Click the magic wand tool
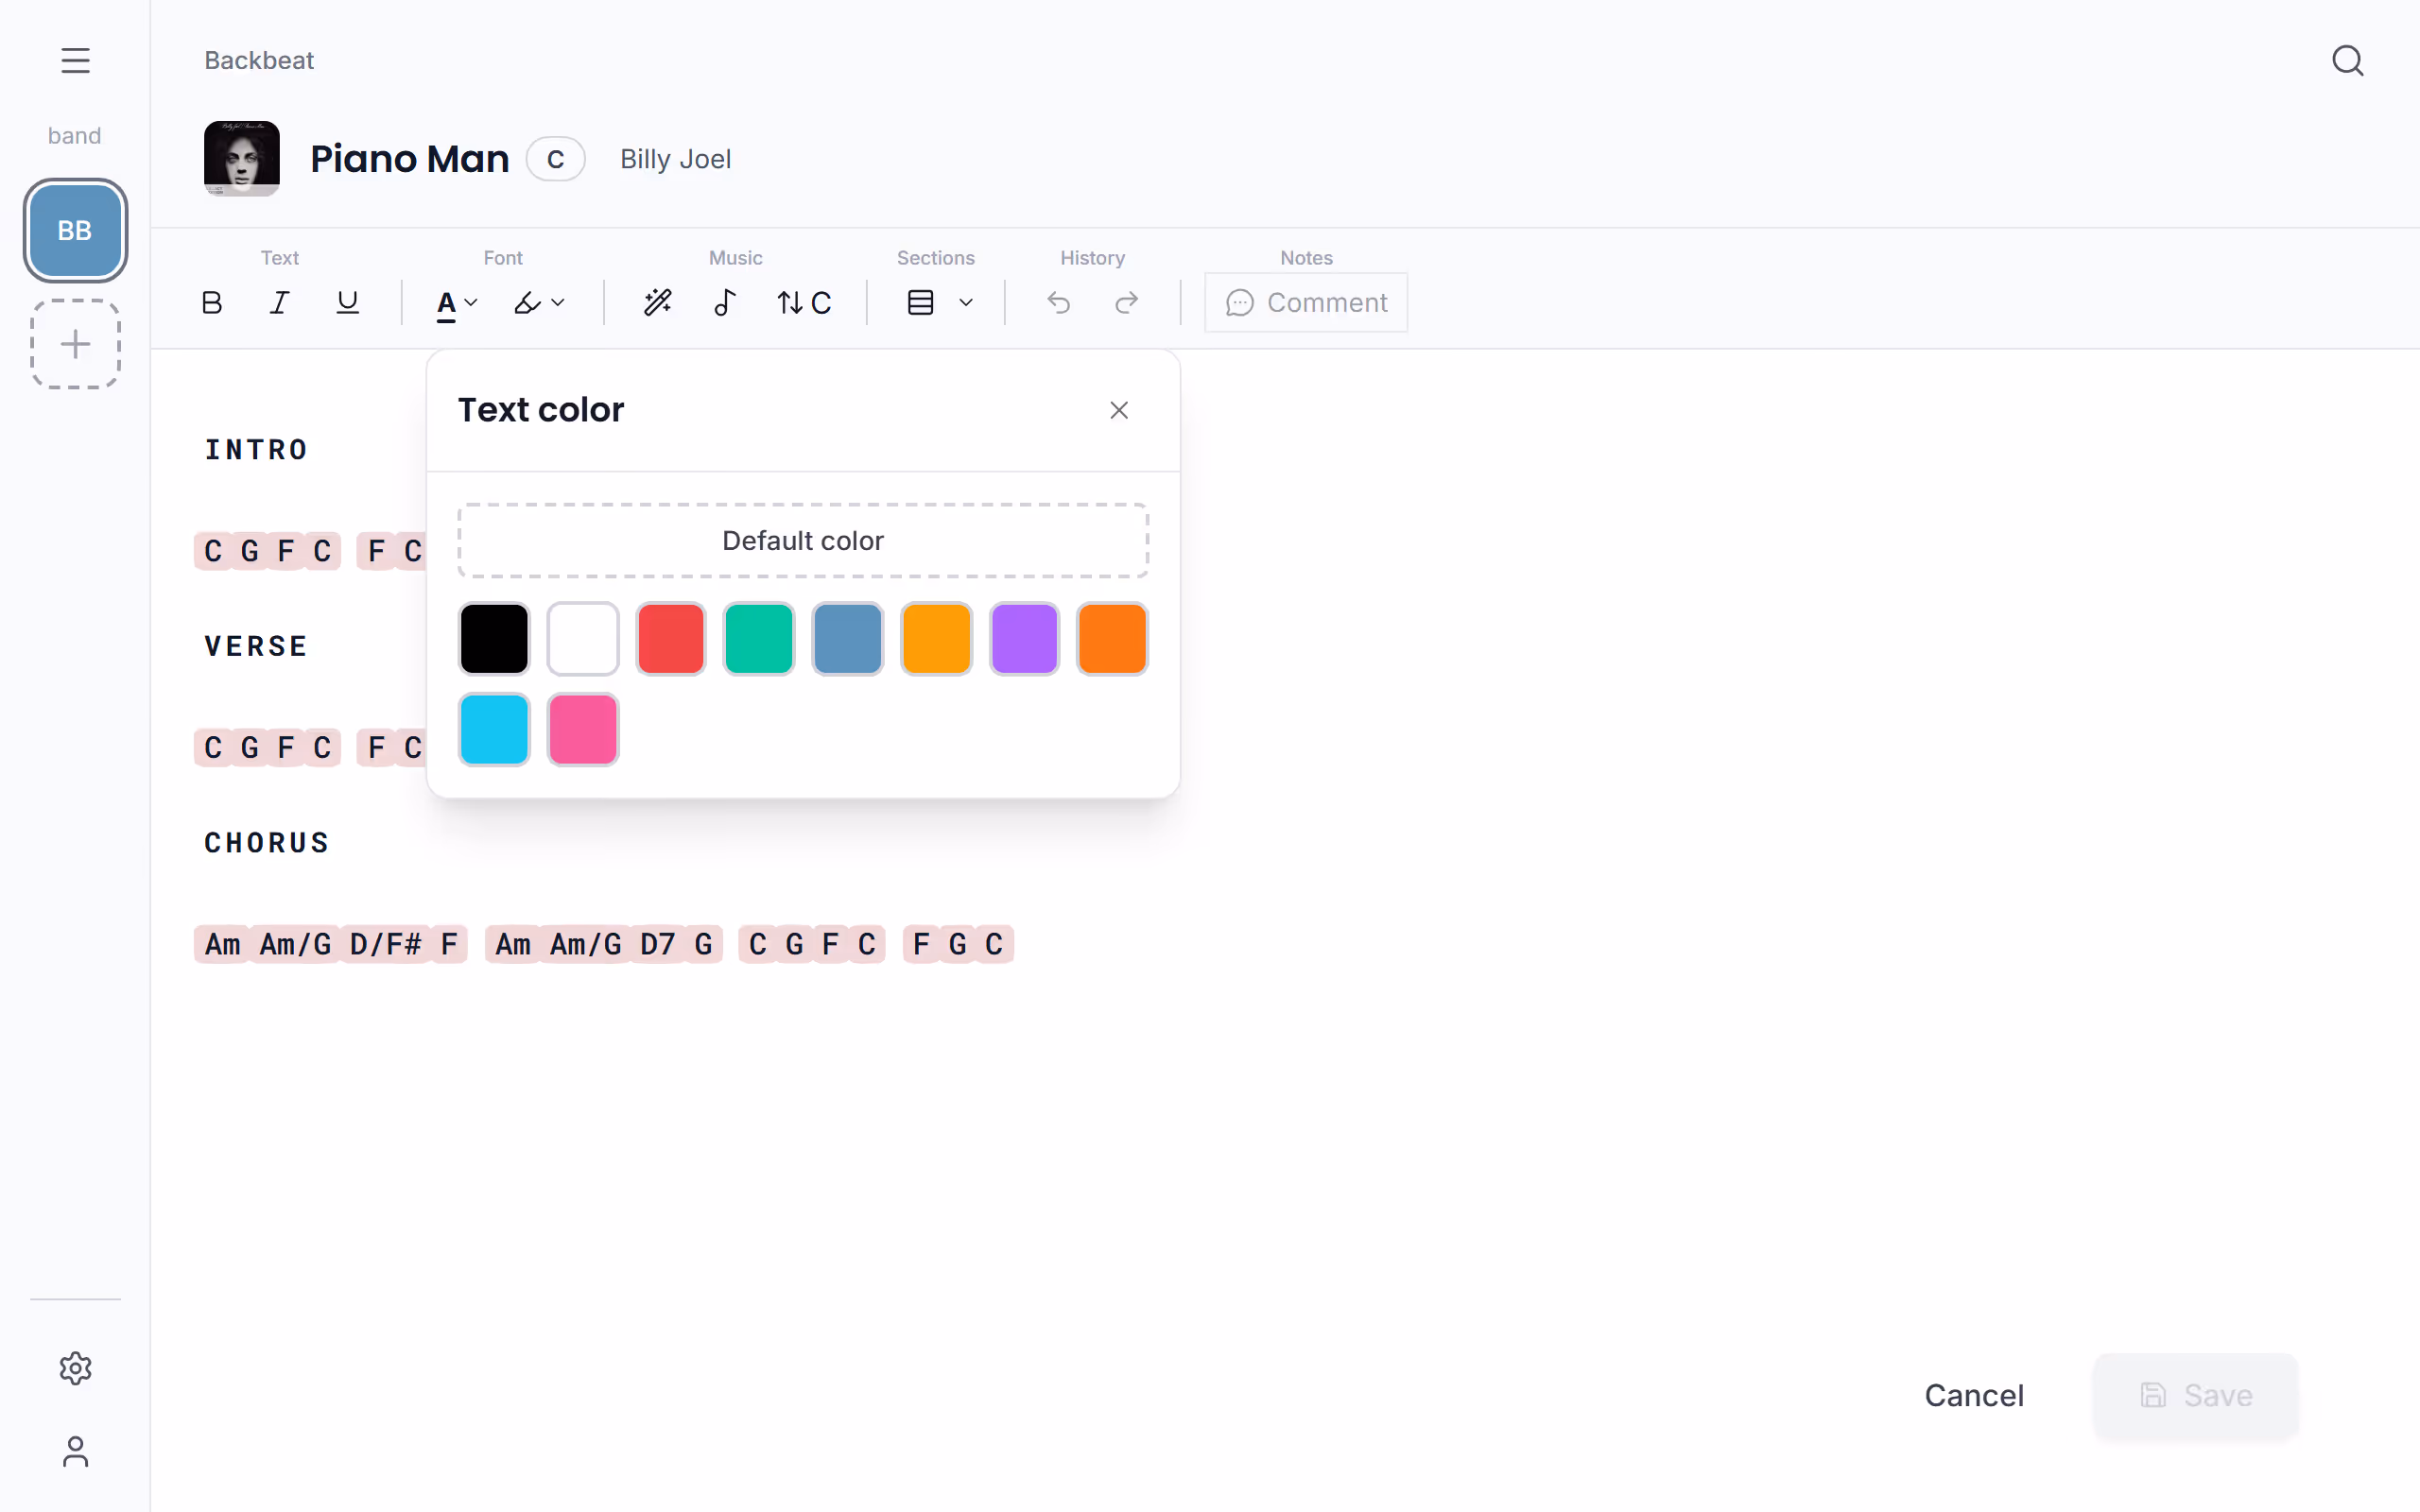The image size is (2420, 1512). tap(657, 302)
